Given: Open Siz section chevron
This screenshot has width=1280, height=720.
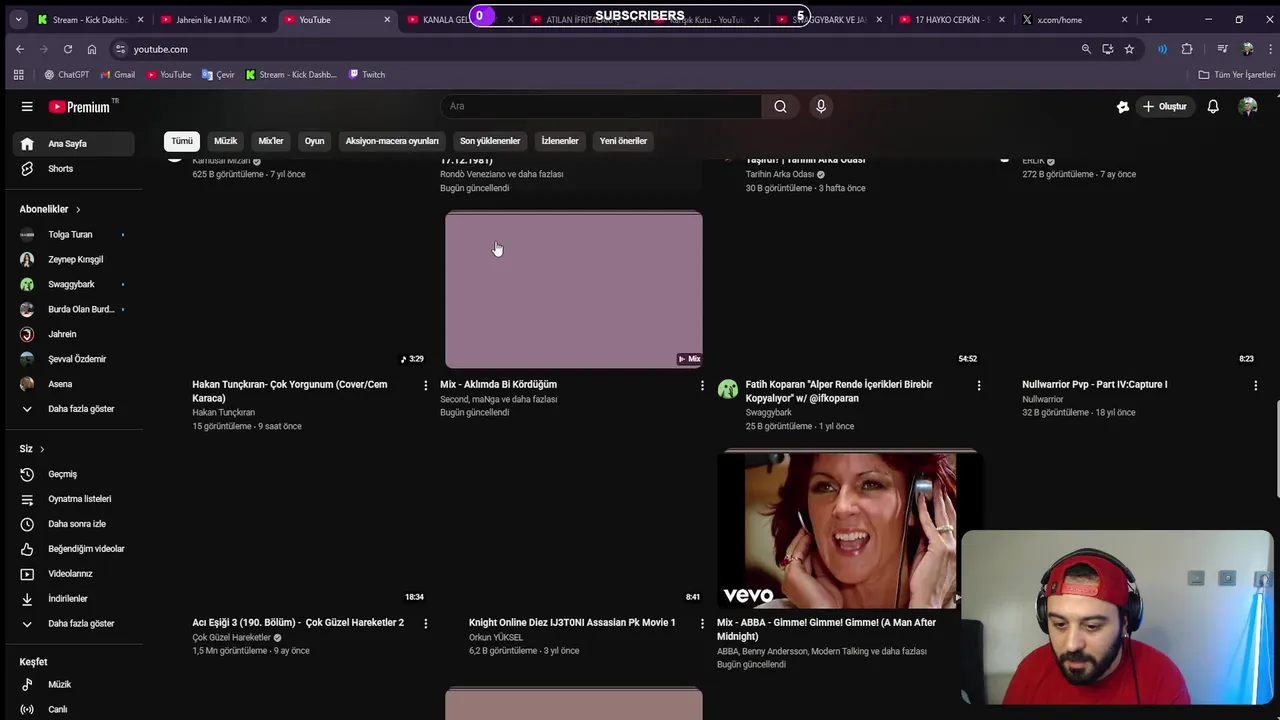Looking at the screenshot, I should click(x=42, y=449).
